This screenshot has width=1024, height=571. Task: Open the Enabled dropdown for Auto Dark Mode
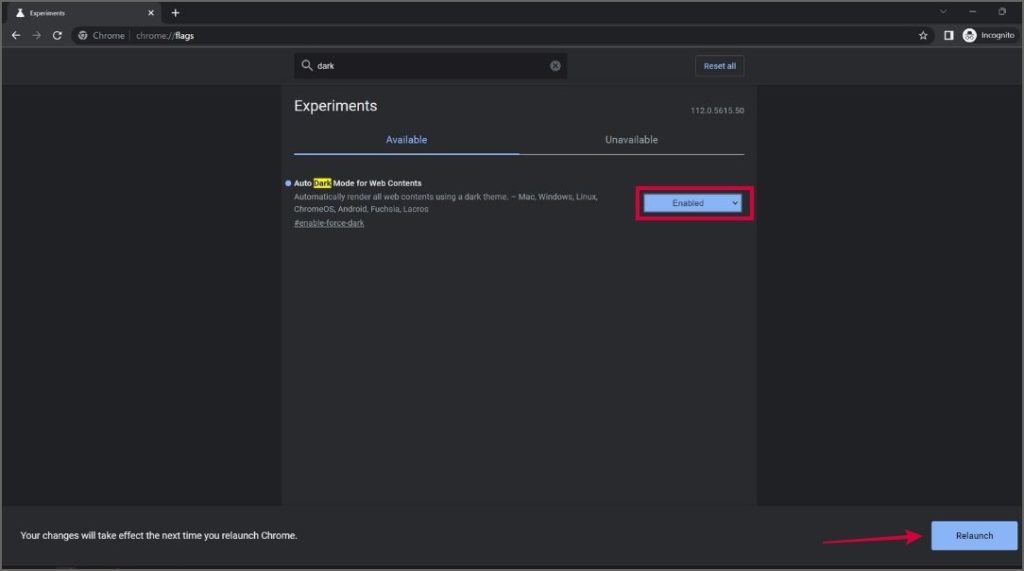[692, 203]
